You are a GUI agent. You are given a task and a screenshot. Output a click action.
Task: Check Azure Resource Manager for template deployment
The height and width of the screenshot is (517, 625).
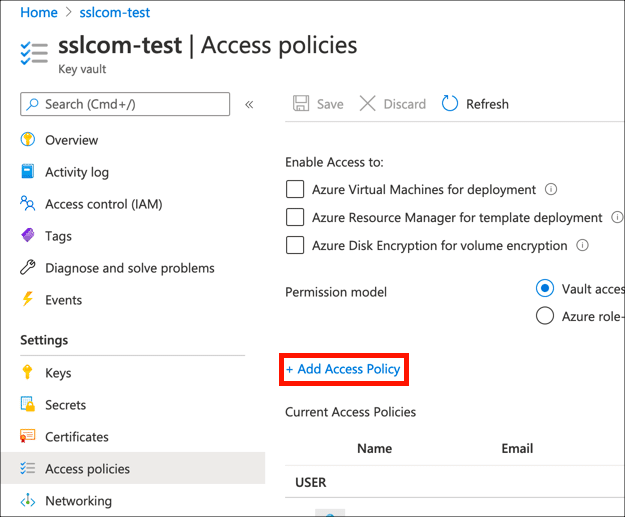295,217
